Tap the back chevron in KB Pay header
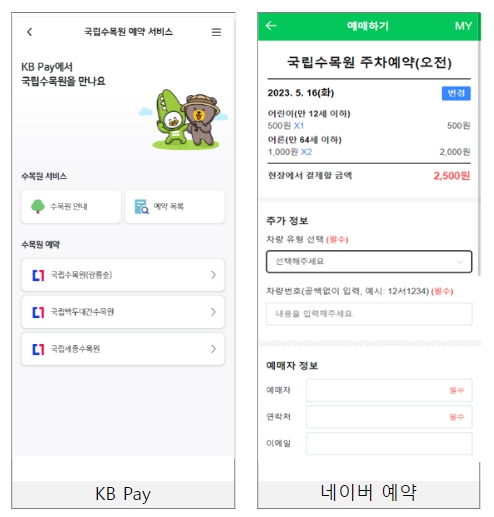 click(x=30, y=32)
